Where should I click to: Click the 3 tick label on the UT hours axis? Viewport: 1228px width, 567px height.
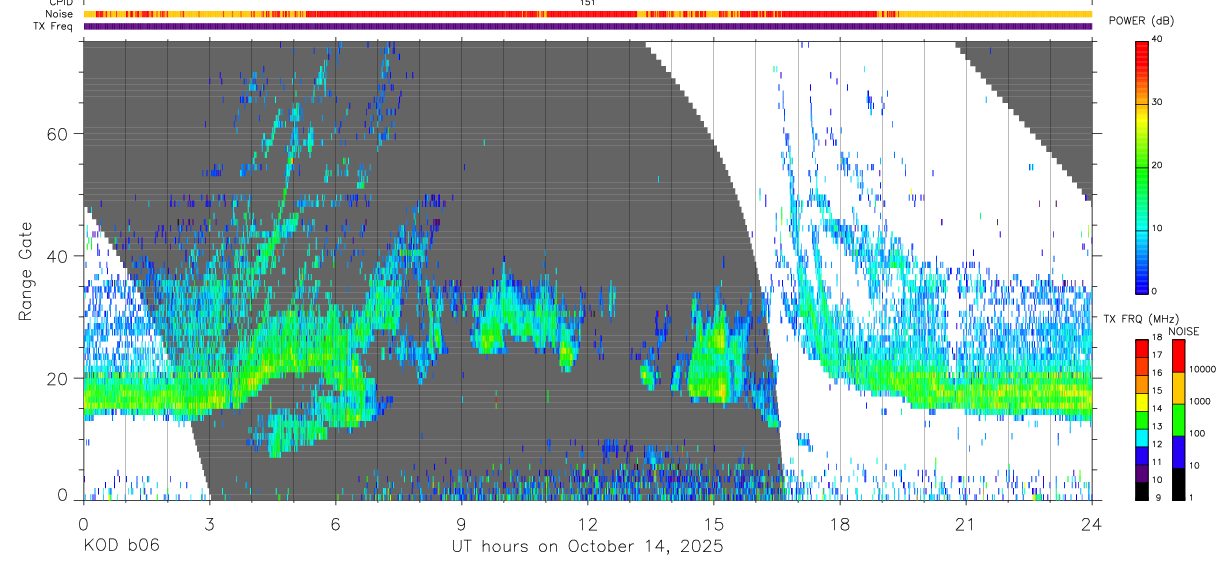click(209, 524)
